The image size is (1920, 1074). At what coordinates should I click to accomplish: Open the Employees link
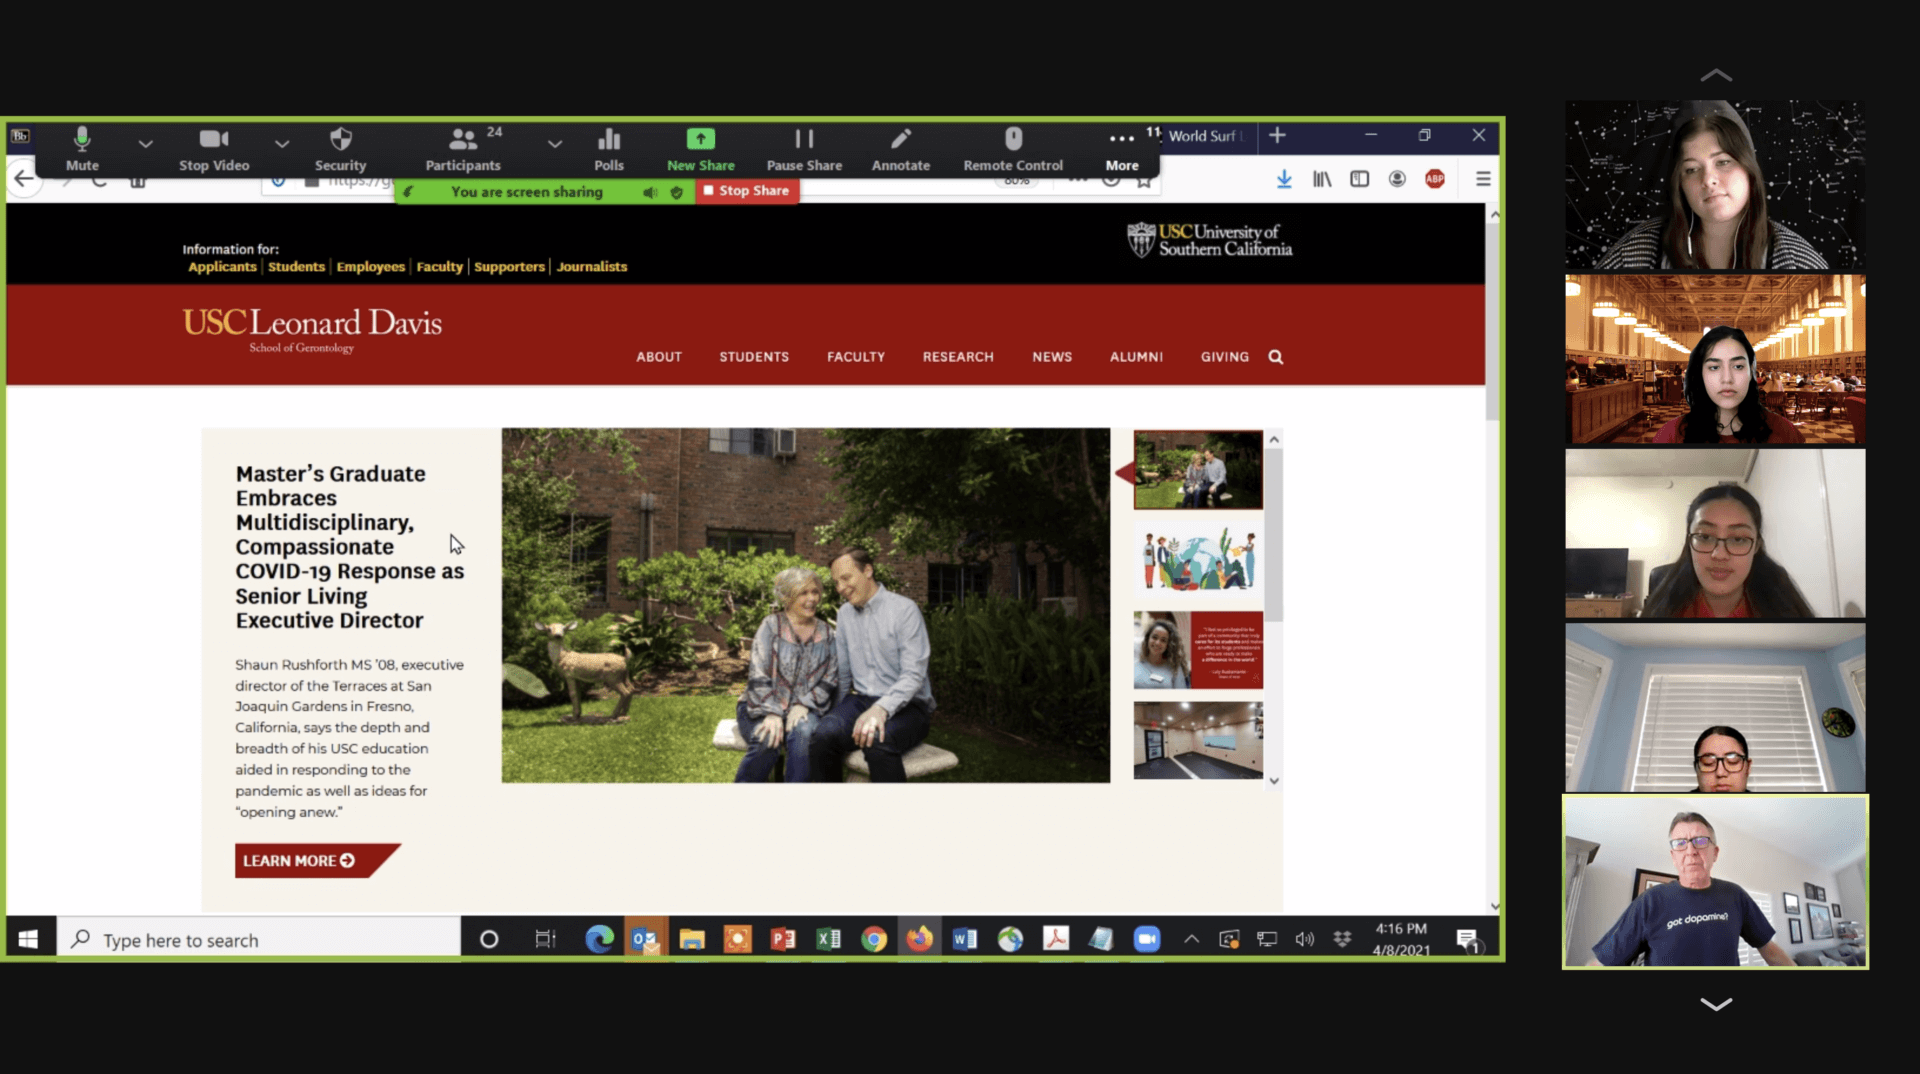370,267
